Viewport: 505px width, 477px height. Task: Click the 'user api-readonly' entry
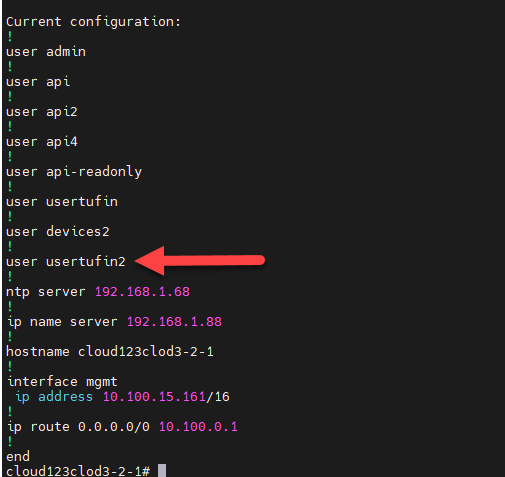coord(74,172)
